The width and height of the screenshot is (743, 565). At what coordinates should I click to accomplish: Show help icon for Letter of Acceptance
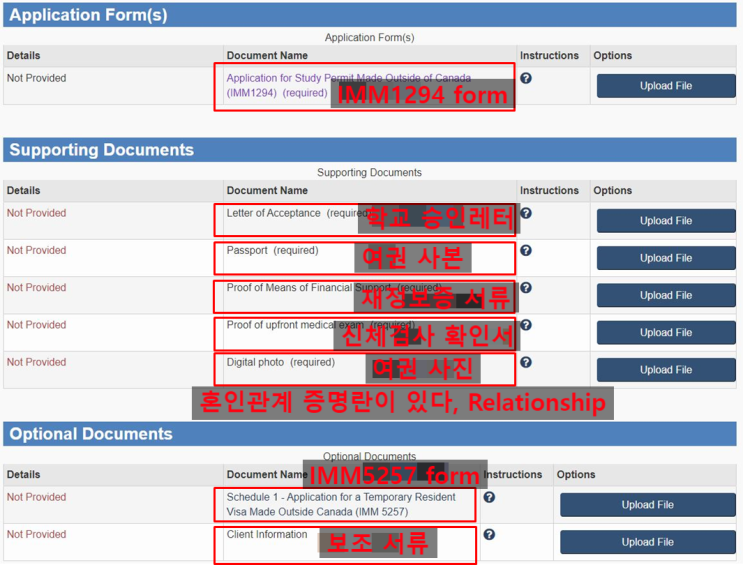[x=526, y=213]
